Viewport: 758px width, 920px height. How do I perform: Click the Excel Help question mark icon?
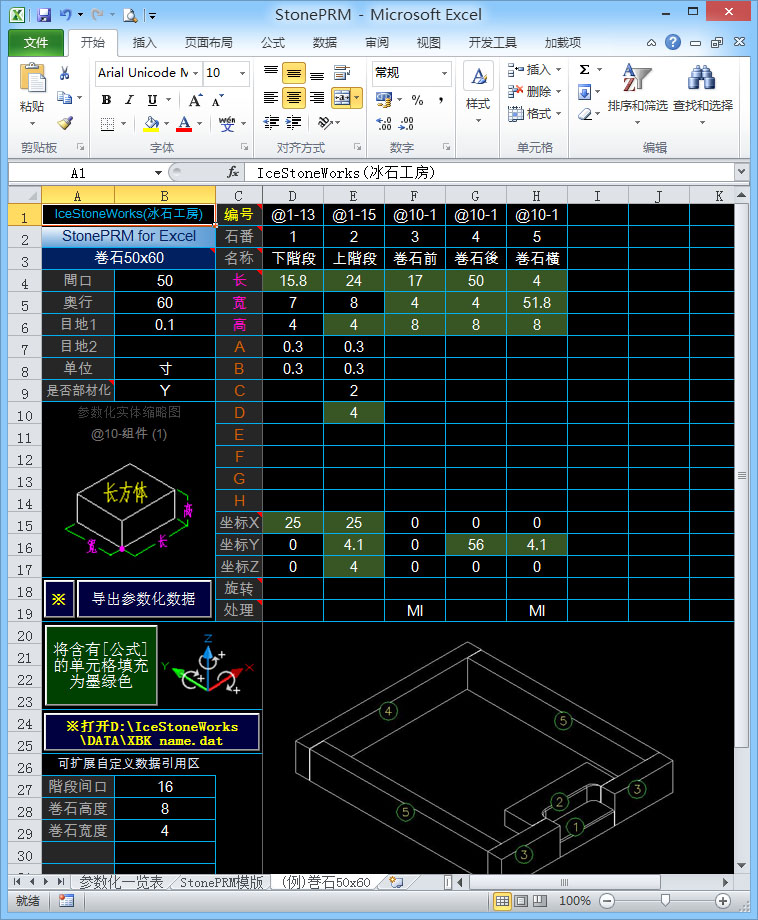point(673,42)
